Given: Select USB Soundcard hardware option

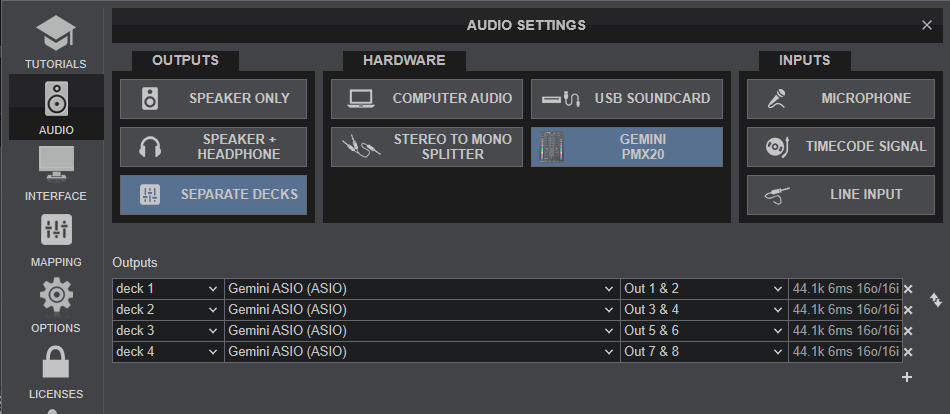Looking at the screenshot, I should click(626, 99).
